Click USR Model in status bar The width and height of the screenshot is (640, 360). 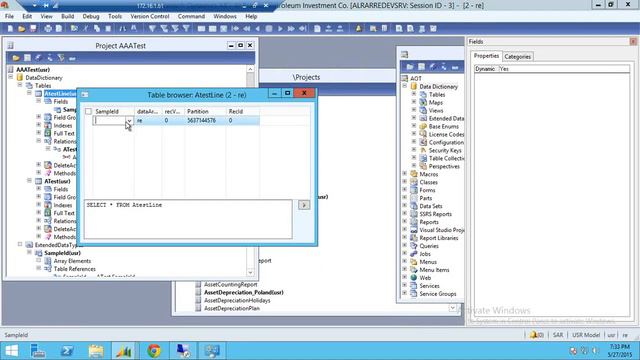pos(586,335)
